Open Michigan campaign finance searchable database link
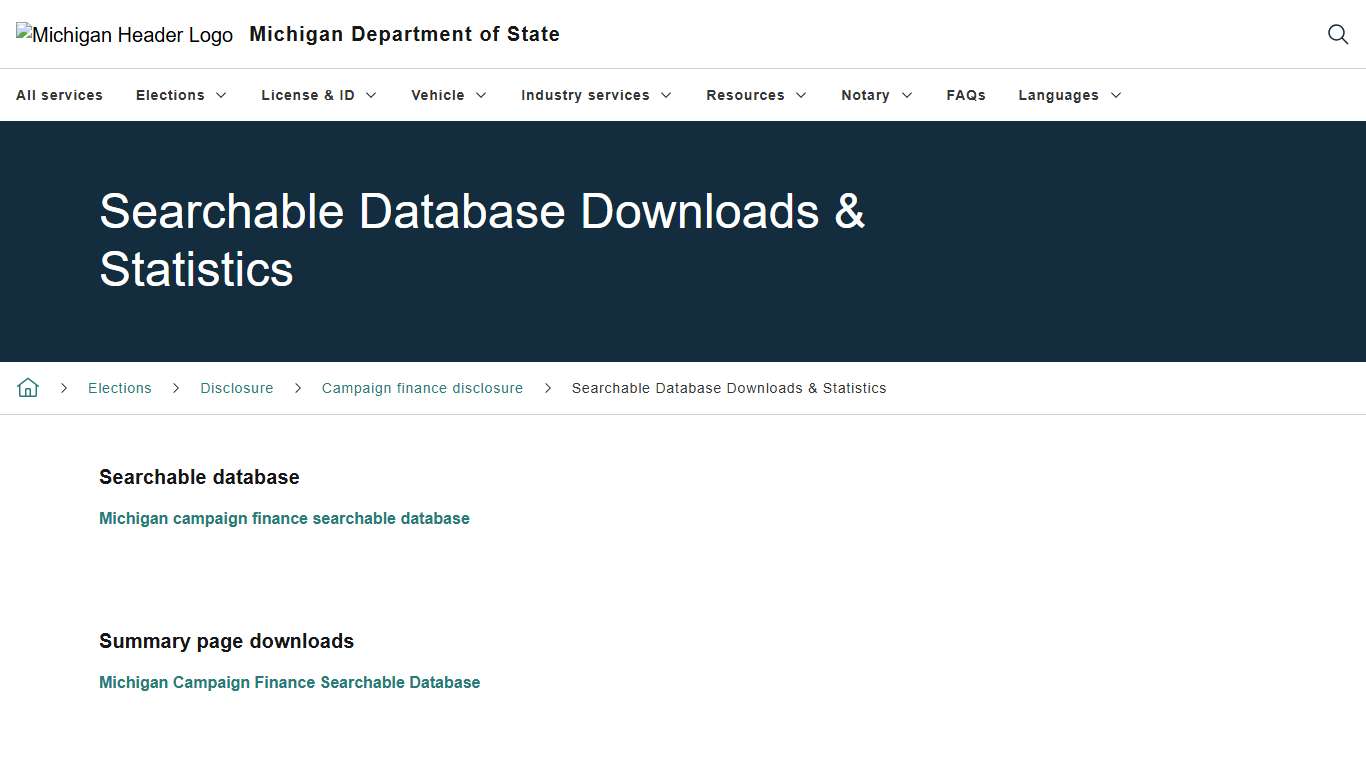 284,518
